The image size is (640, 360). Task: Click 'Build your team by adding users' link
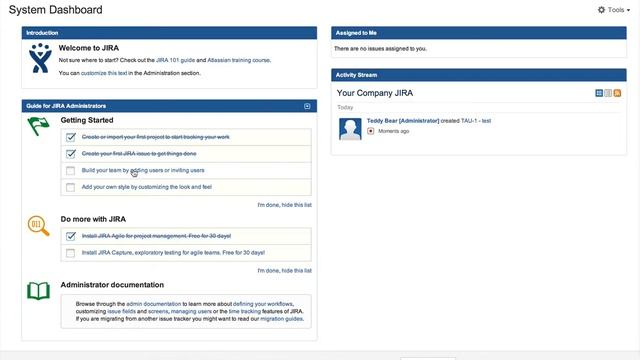(143, 170)
